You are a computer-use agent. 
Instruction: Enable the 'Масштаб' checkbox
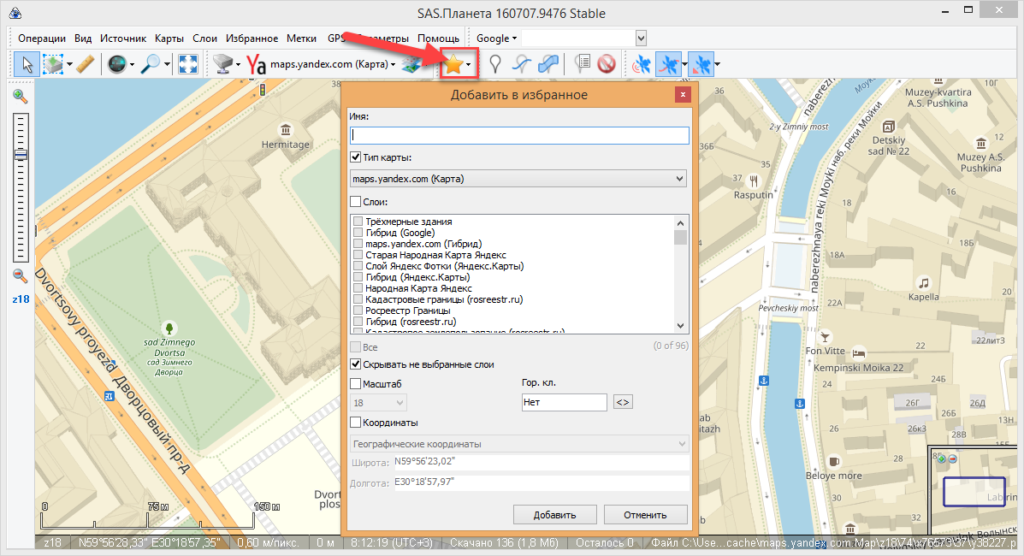[x=356, y=383]
